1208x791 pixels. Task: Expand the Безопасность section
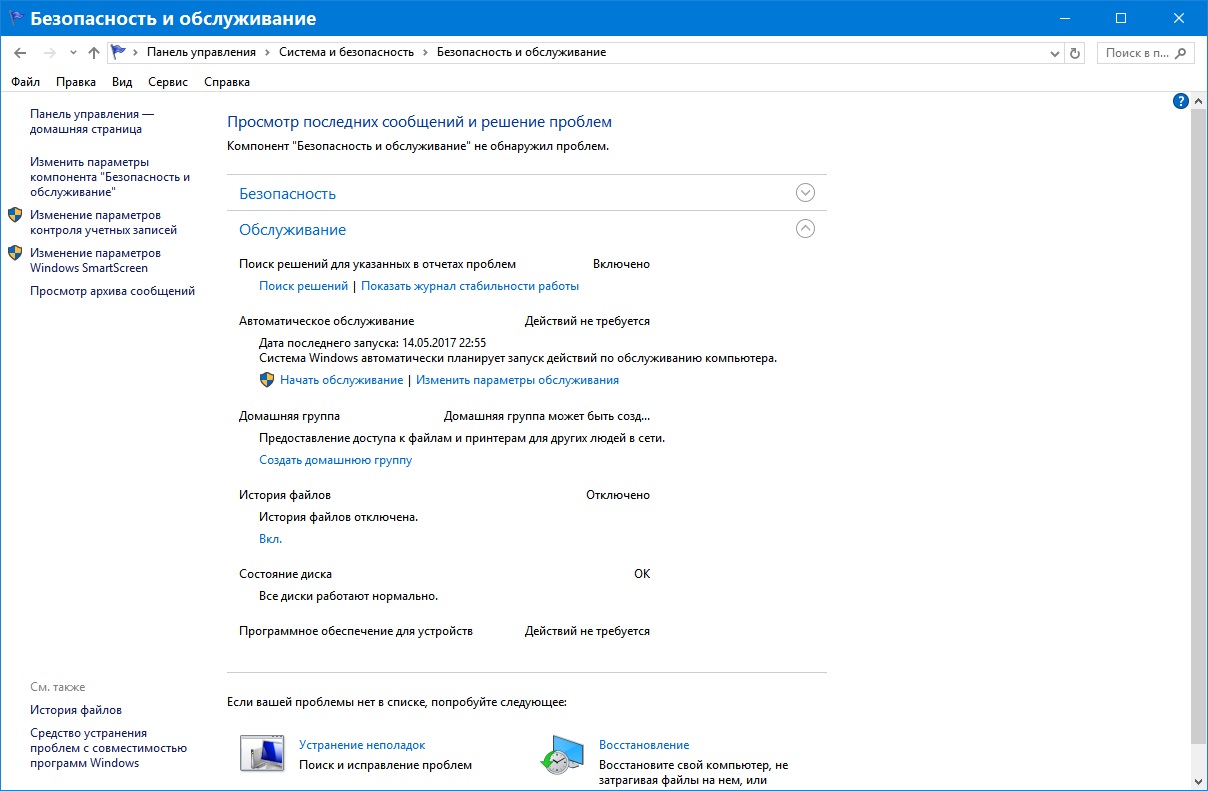805,193
